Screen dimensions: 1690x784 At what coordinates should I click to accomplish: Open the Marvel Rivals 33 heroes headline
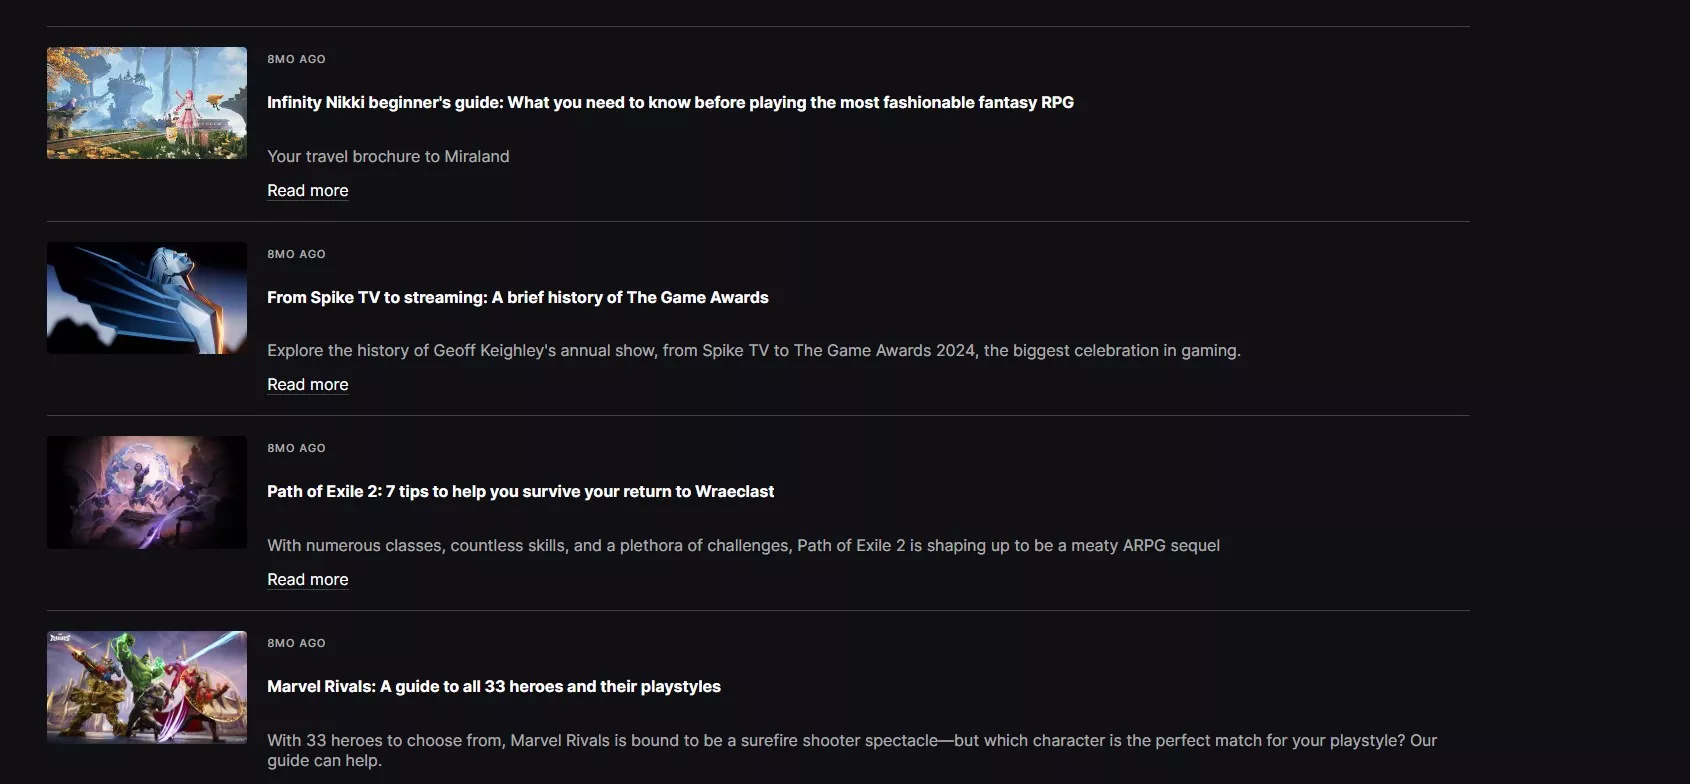tap(493, 686)
